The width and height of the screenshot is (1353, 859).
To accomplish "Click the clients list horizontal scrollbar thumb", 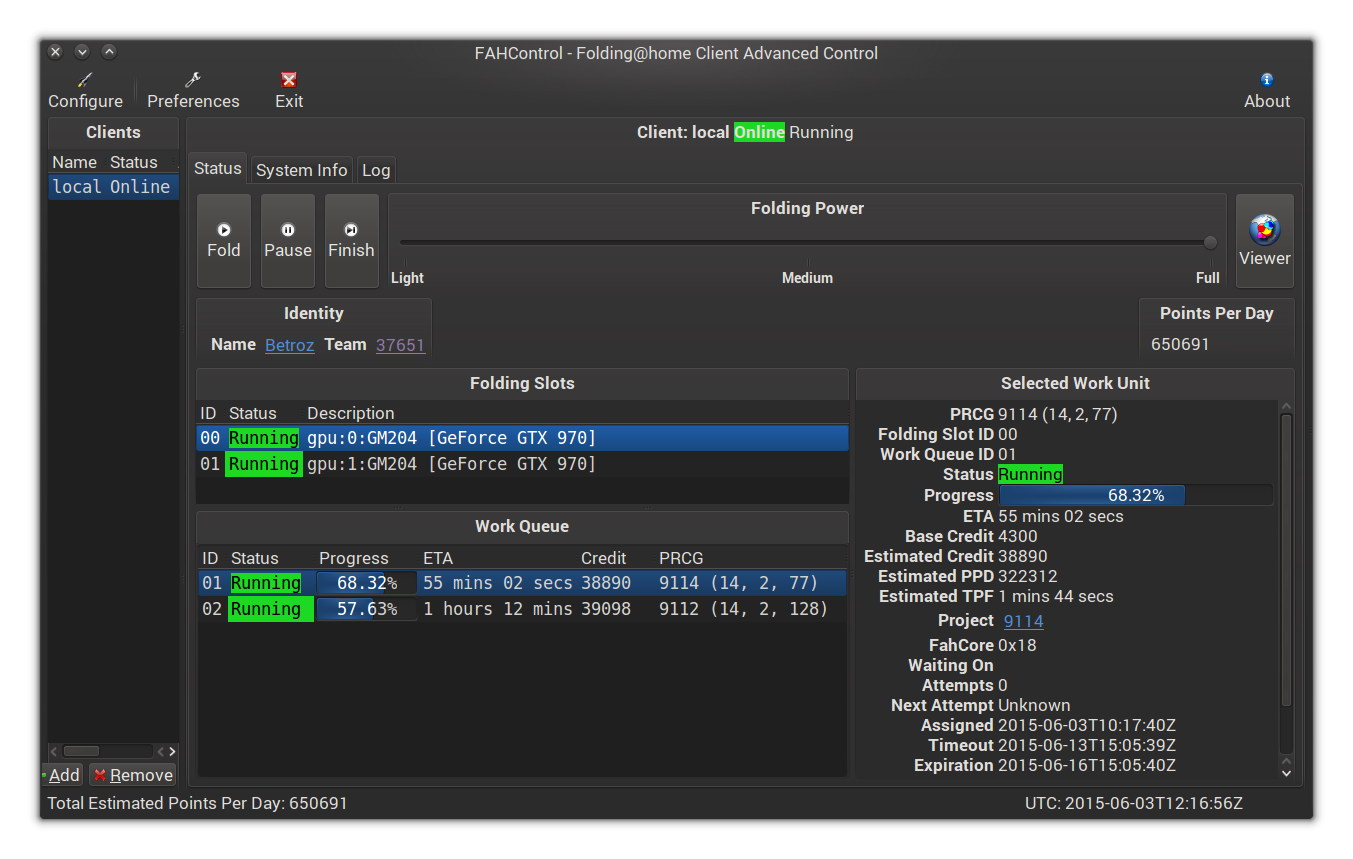I will coord(81,751).
